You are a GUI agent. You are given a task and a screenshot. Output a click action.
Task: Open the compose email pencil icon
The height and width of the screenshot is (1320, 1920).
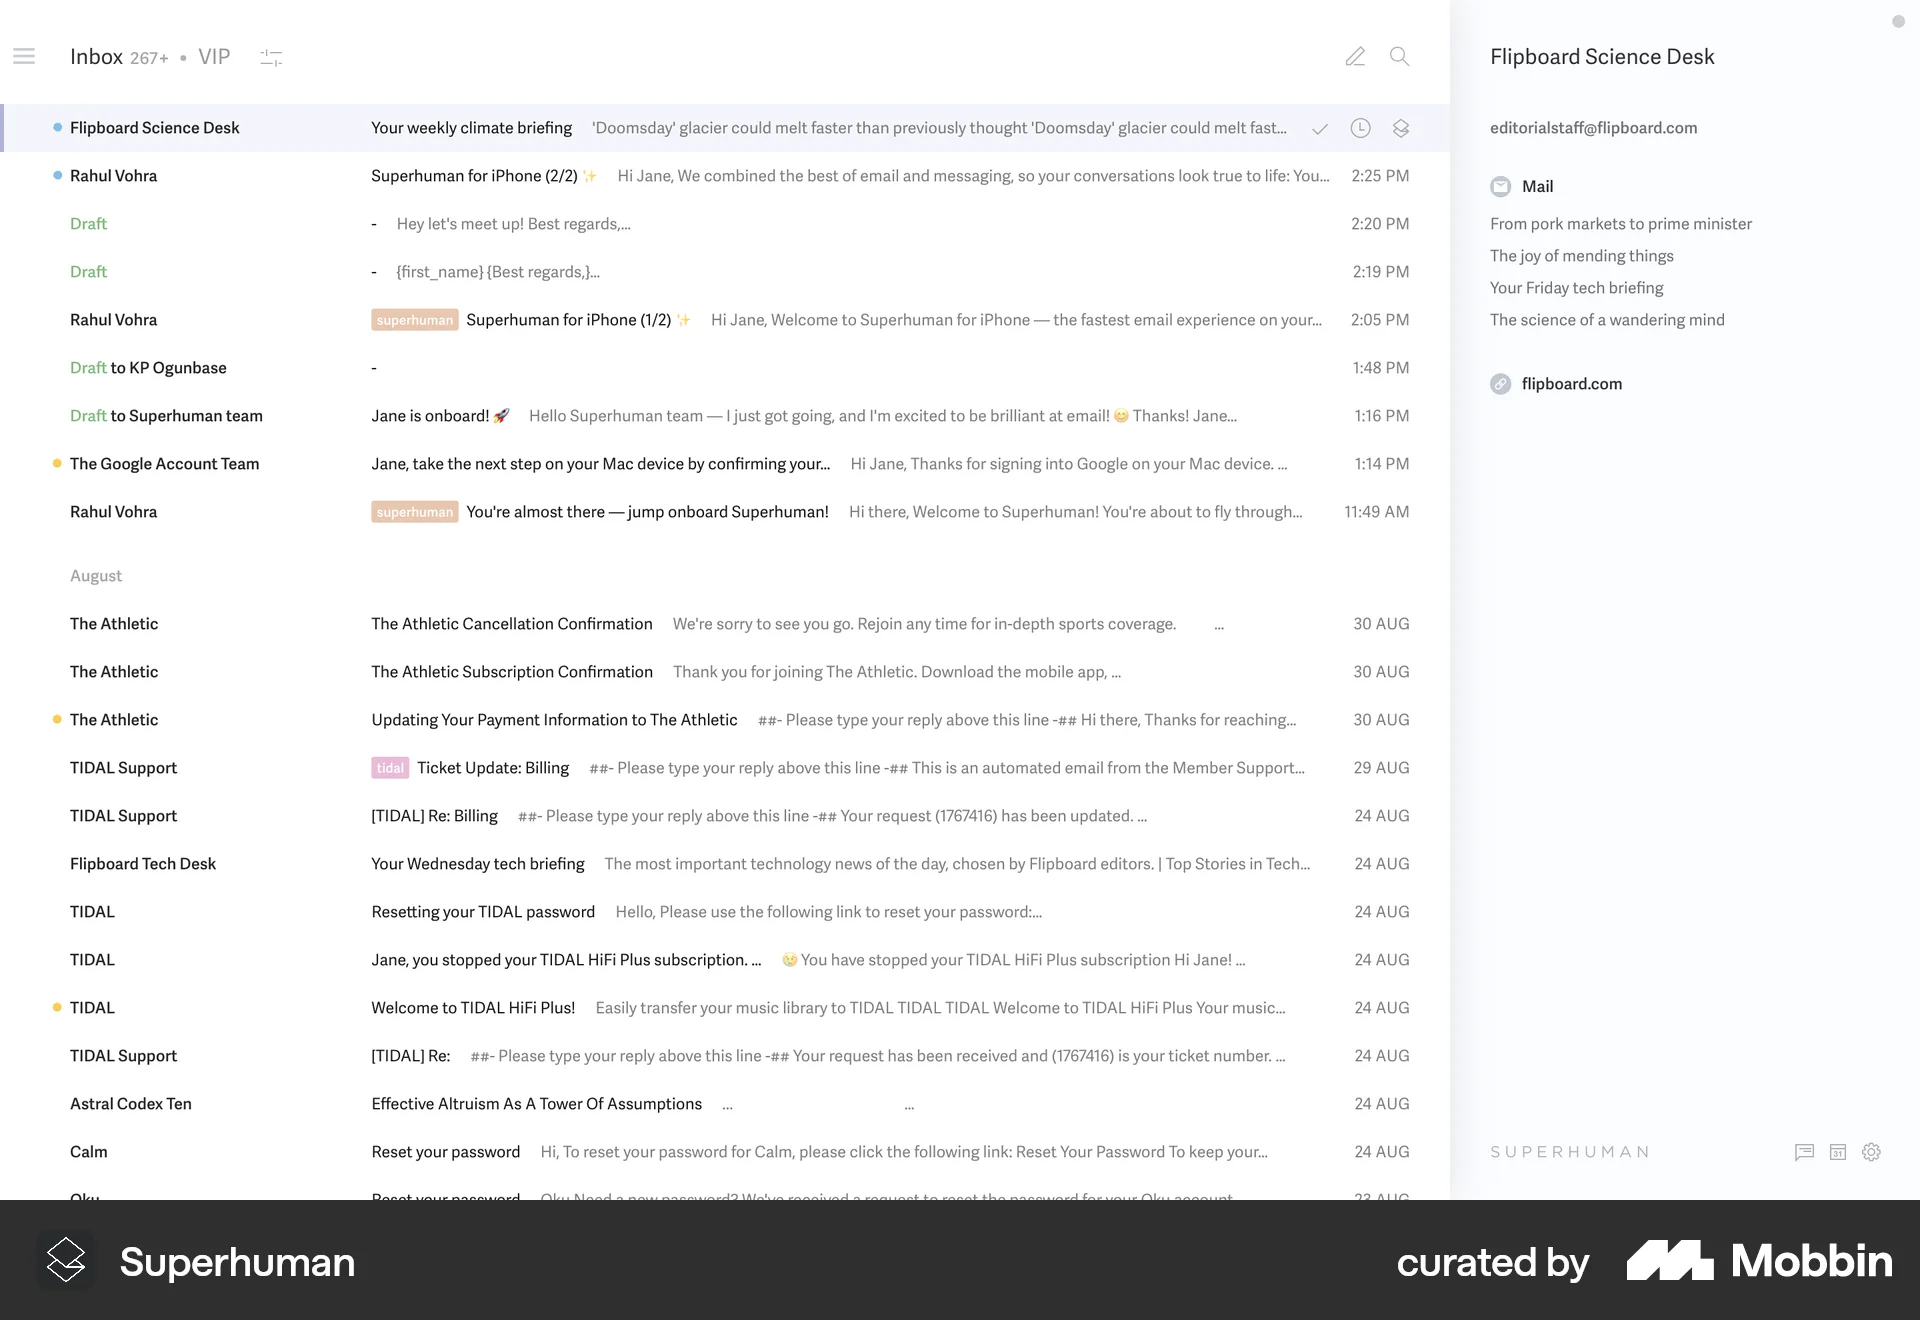[x=1355, y=57]
